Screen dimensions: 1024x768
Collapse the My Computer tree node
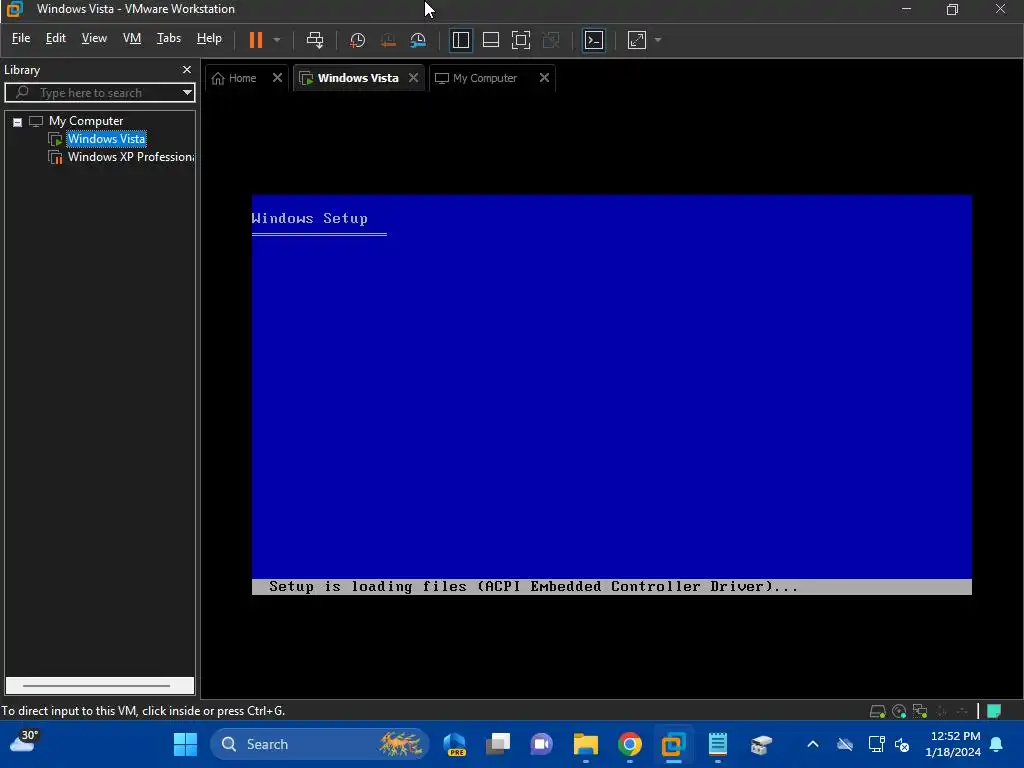[18, 122]
